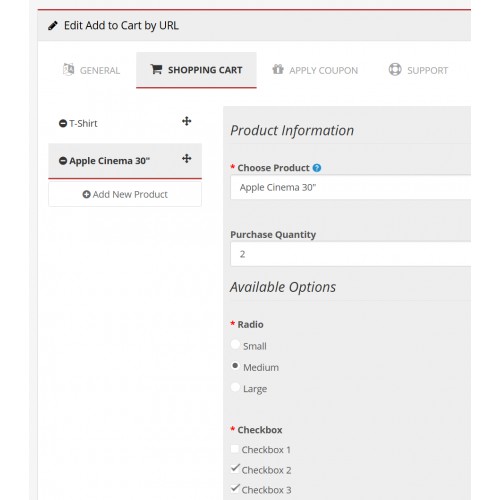Enable the Checkbox 1 option

point(235,449)
